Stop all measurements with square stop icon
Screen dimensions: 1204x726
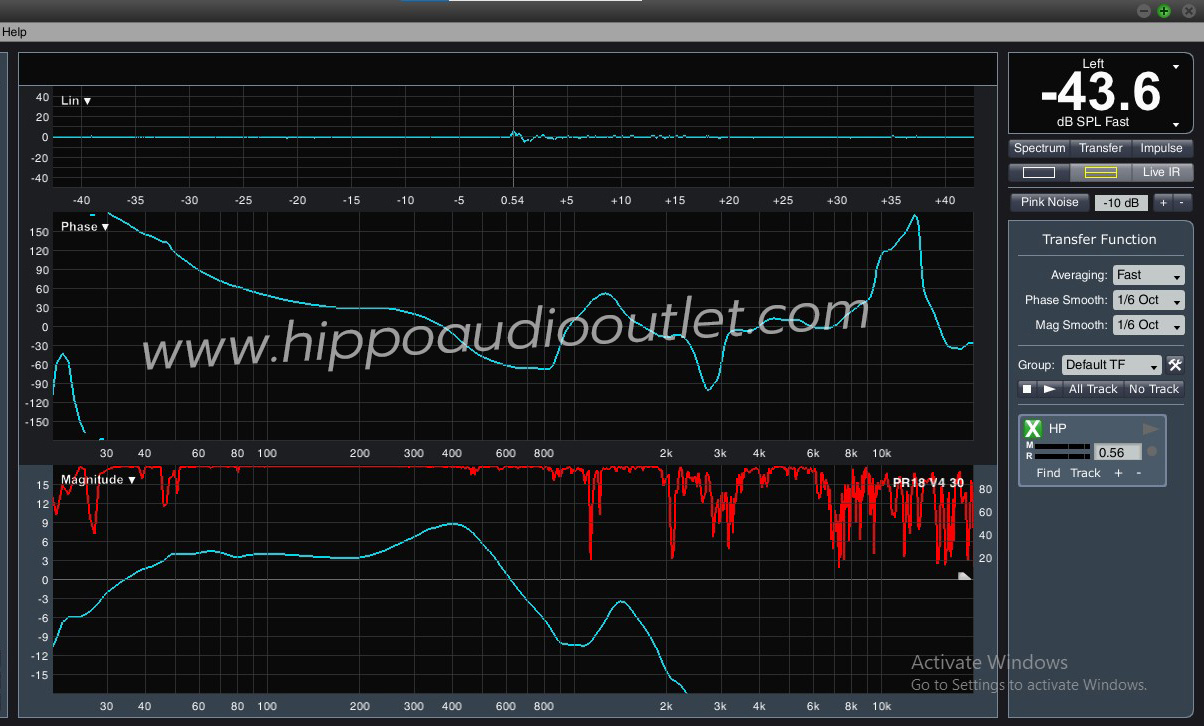(1027, 389)
